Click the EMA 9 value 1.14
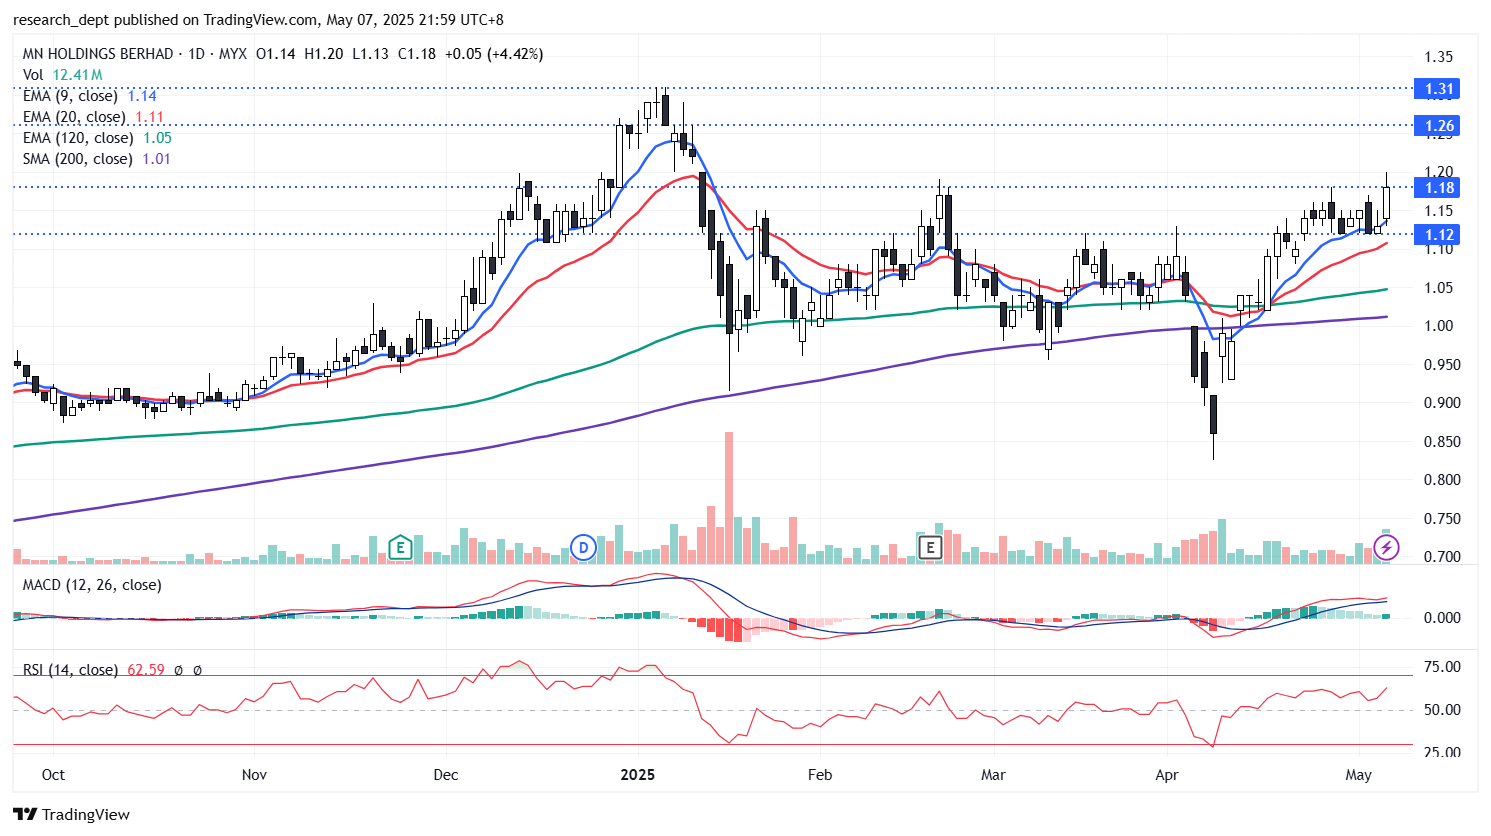This screenshot has height=836, width=1491. 142,96
